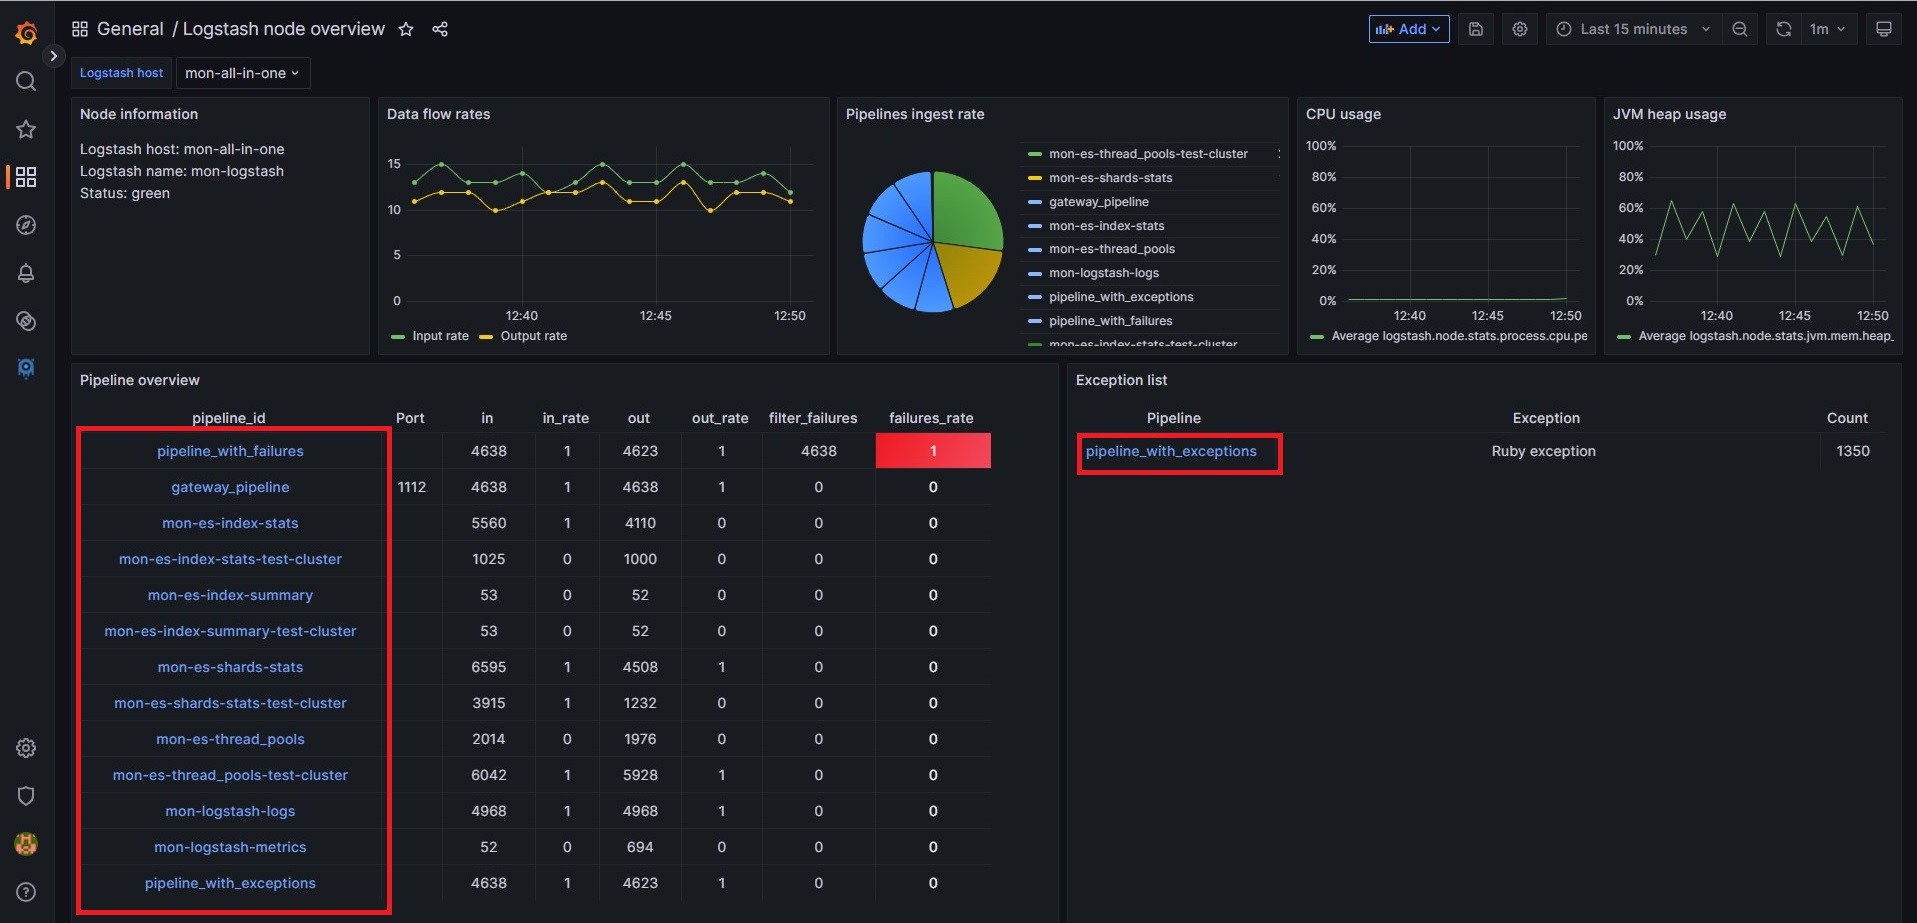Open Dashboards icon in sidebar

(26, 177)
